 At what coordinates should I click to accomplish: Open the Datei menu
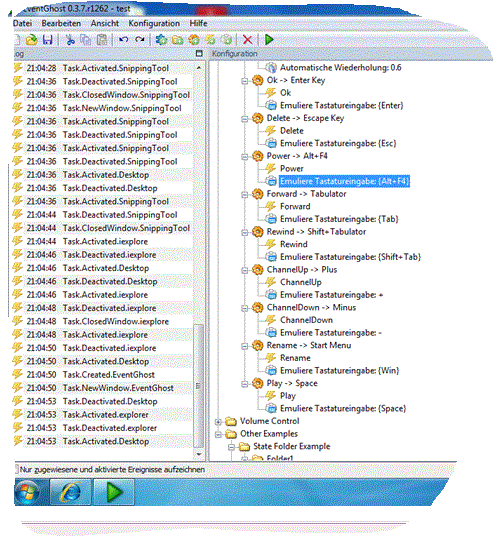click(23, 24)
